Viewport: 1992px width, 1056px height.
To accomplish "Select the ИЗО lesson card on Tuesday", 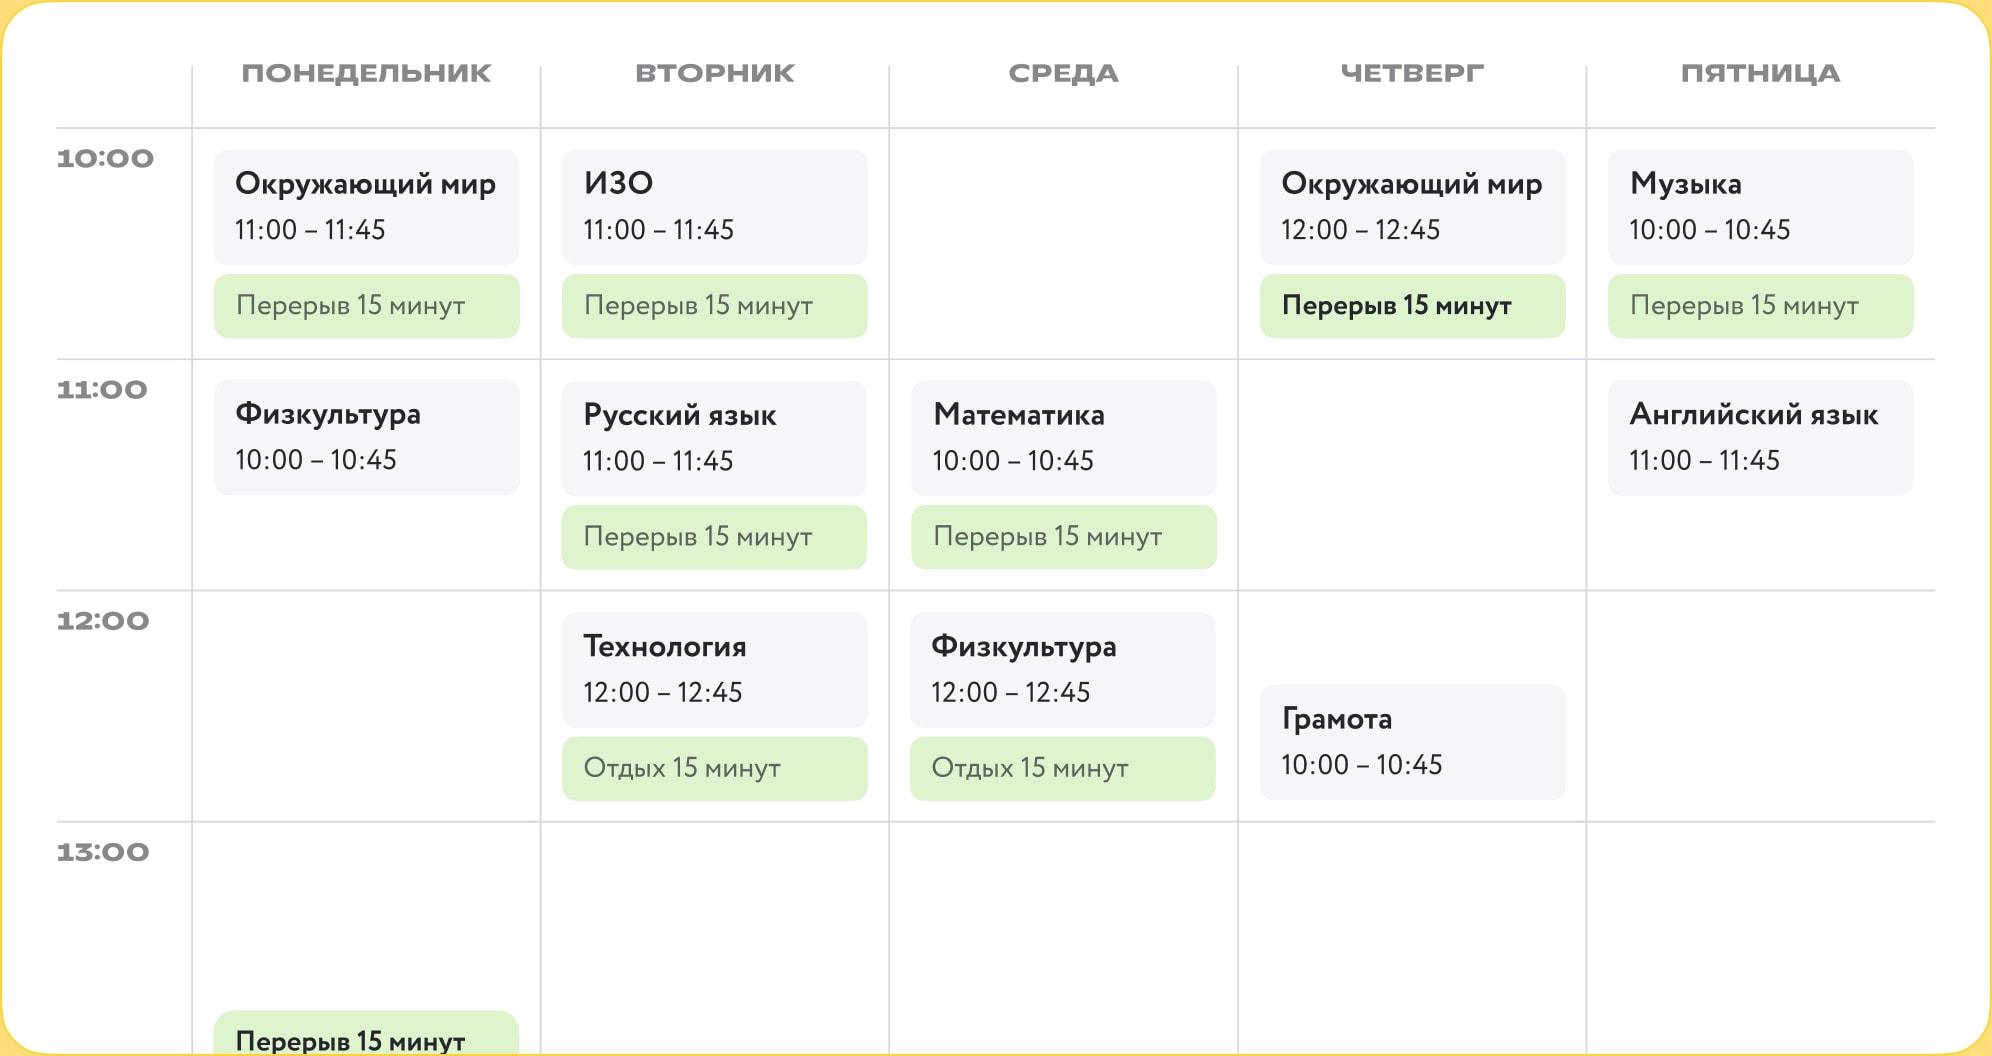I will click(715, 207).
